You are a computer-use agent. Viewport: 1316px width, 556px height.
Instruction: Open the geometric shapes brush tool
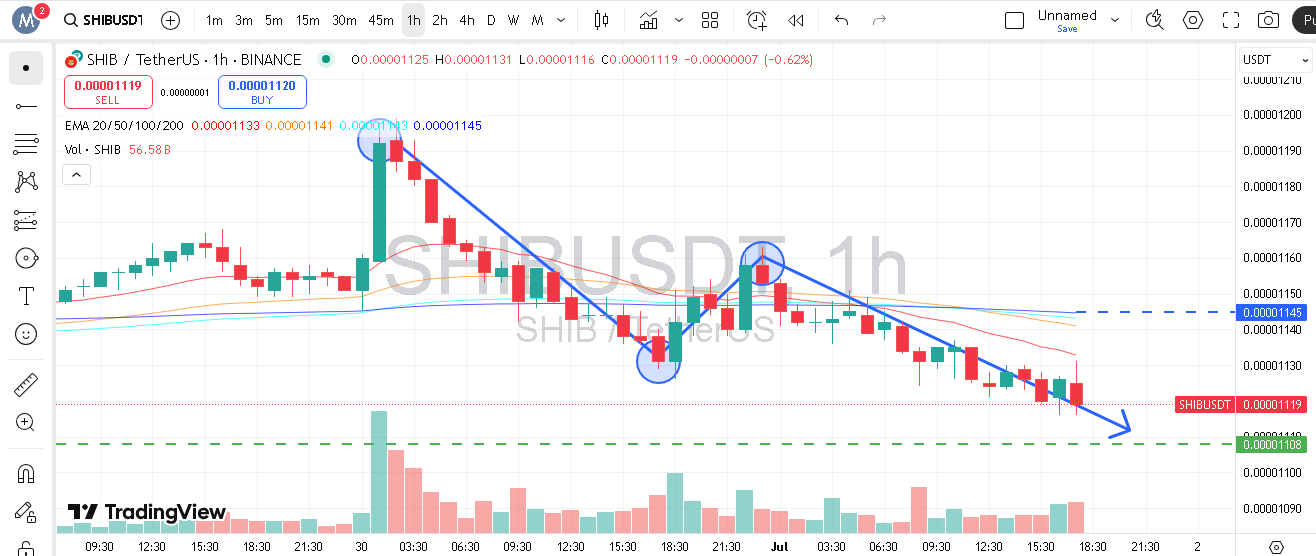pyautogui.click(x=26, y=258)
